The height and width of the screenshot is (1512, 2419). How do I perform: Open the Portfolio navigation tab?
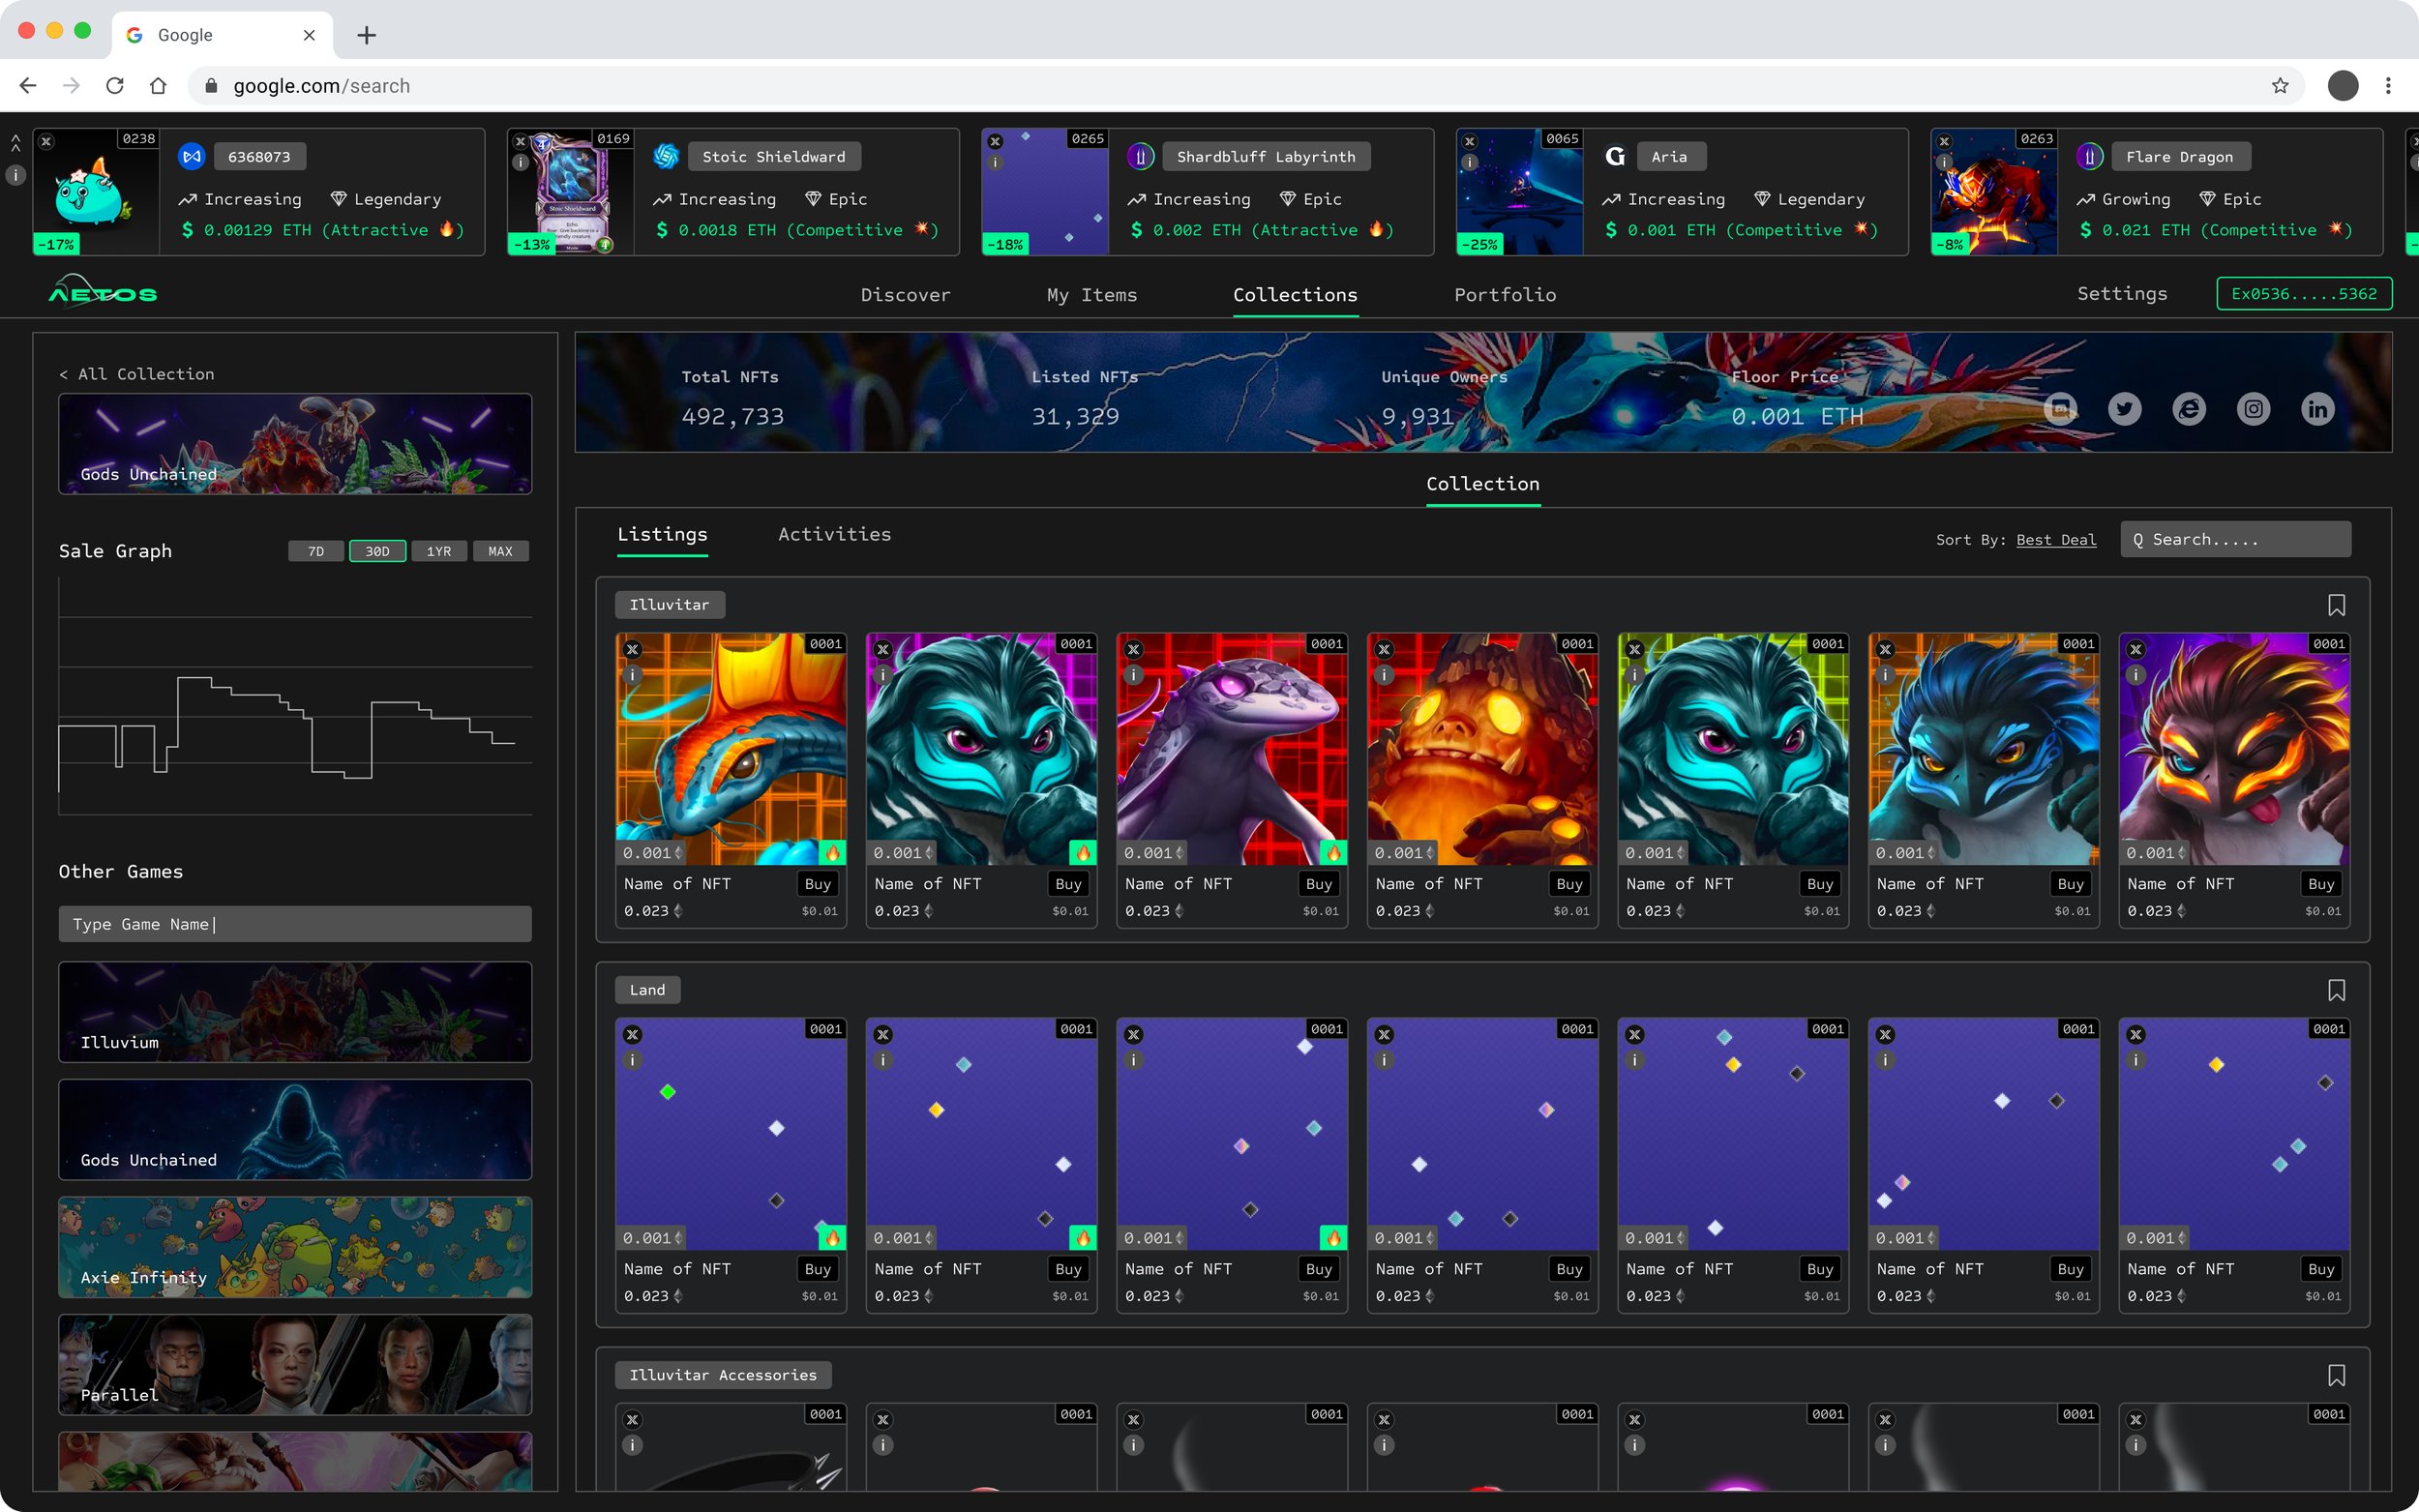[x=1504, y=295]
